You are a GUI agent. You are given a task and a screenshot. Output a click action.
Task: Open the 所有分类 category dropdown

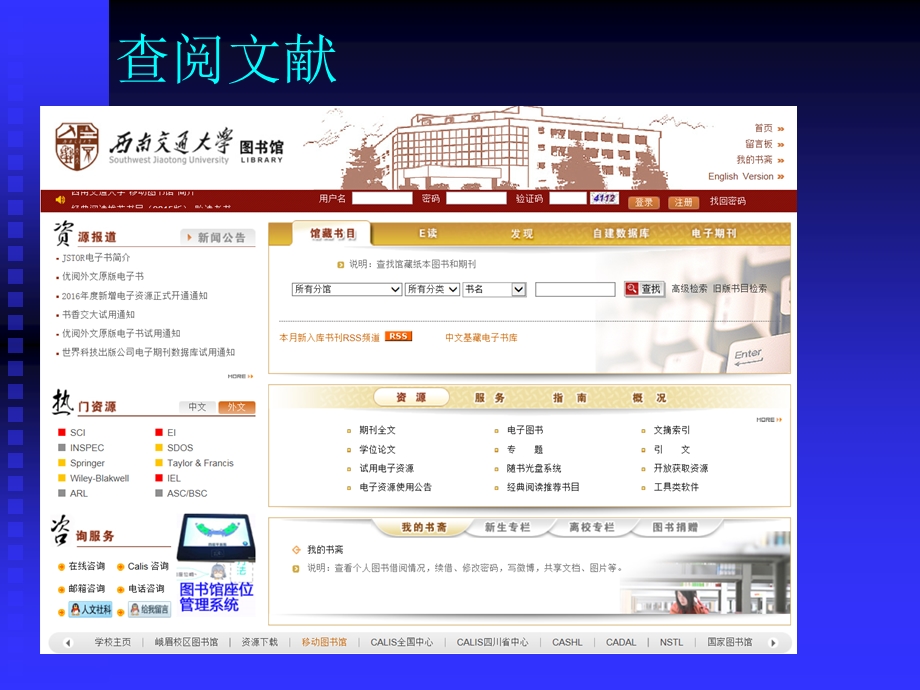pos(432,289)
